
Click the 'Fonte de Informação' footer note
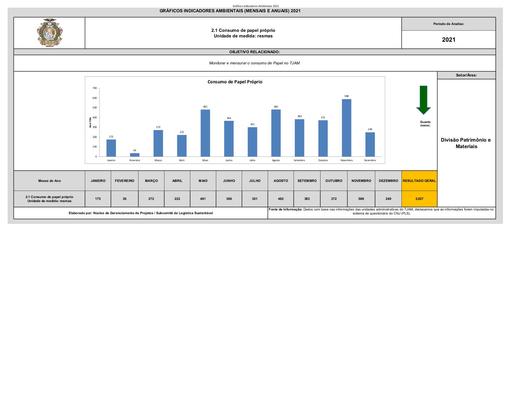381,211
